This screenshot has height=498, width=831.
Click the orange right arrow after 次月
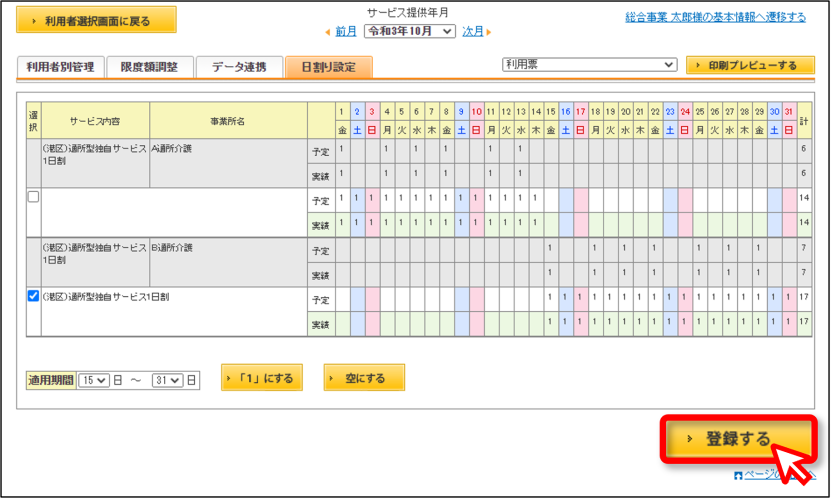click(489, 32)
